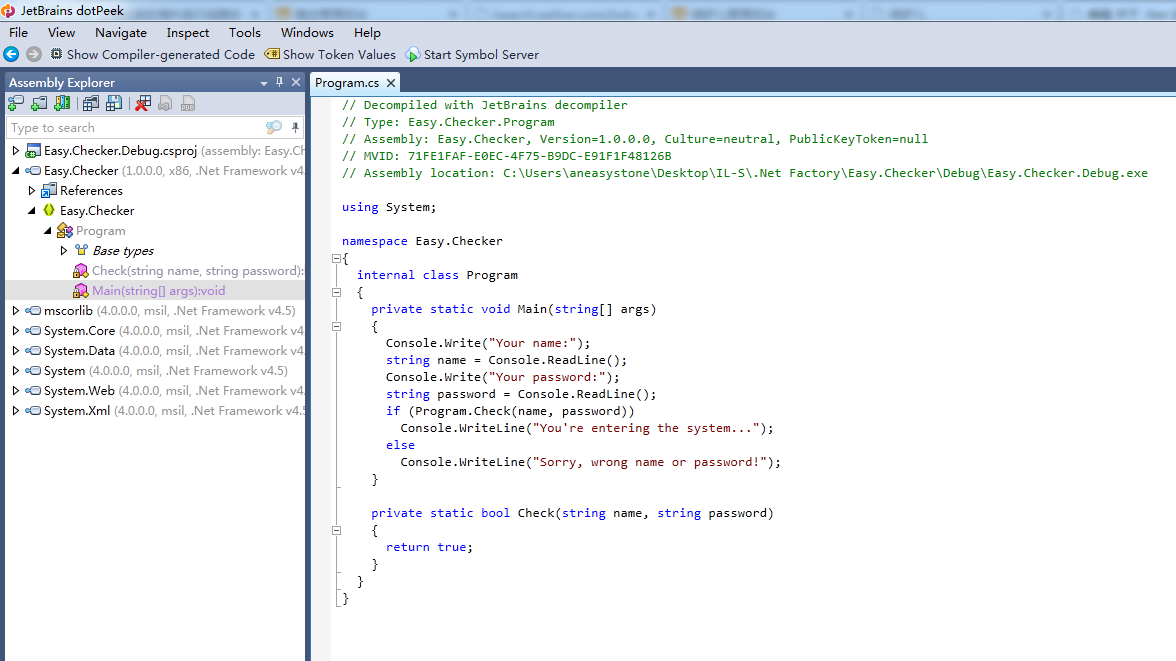Image resolution: width=1176 pixels, height=661 pixels.
Task: Open the File menu
Action: click(18, 32)
